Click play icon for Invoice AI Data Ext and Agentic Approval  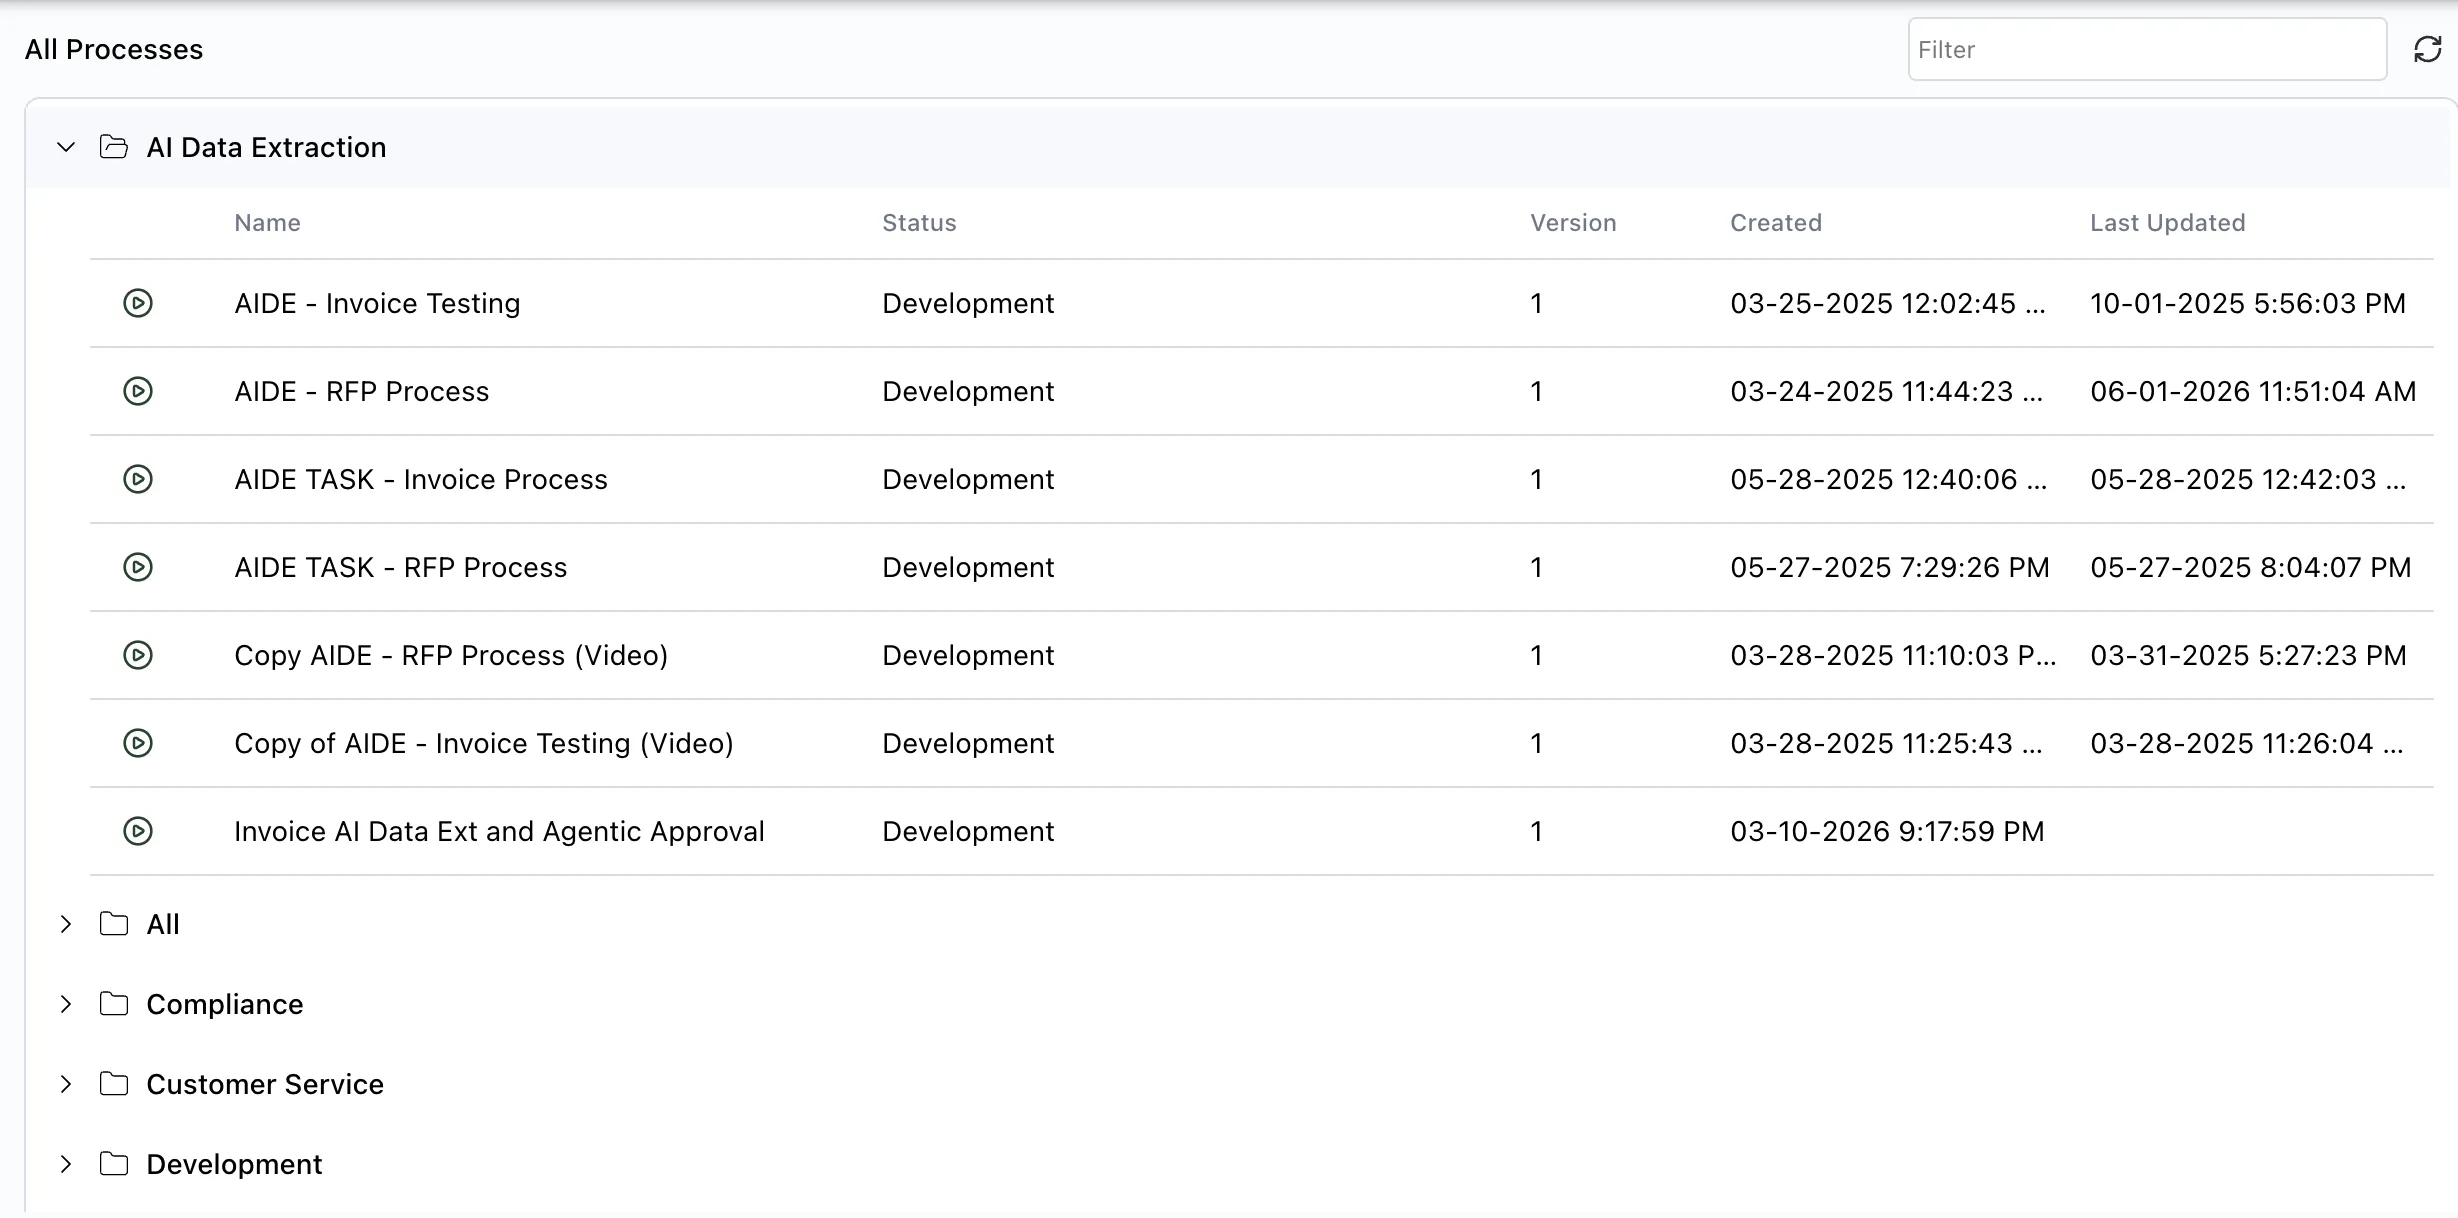pyautogui.click(x=138, y=831)
